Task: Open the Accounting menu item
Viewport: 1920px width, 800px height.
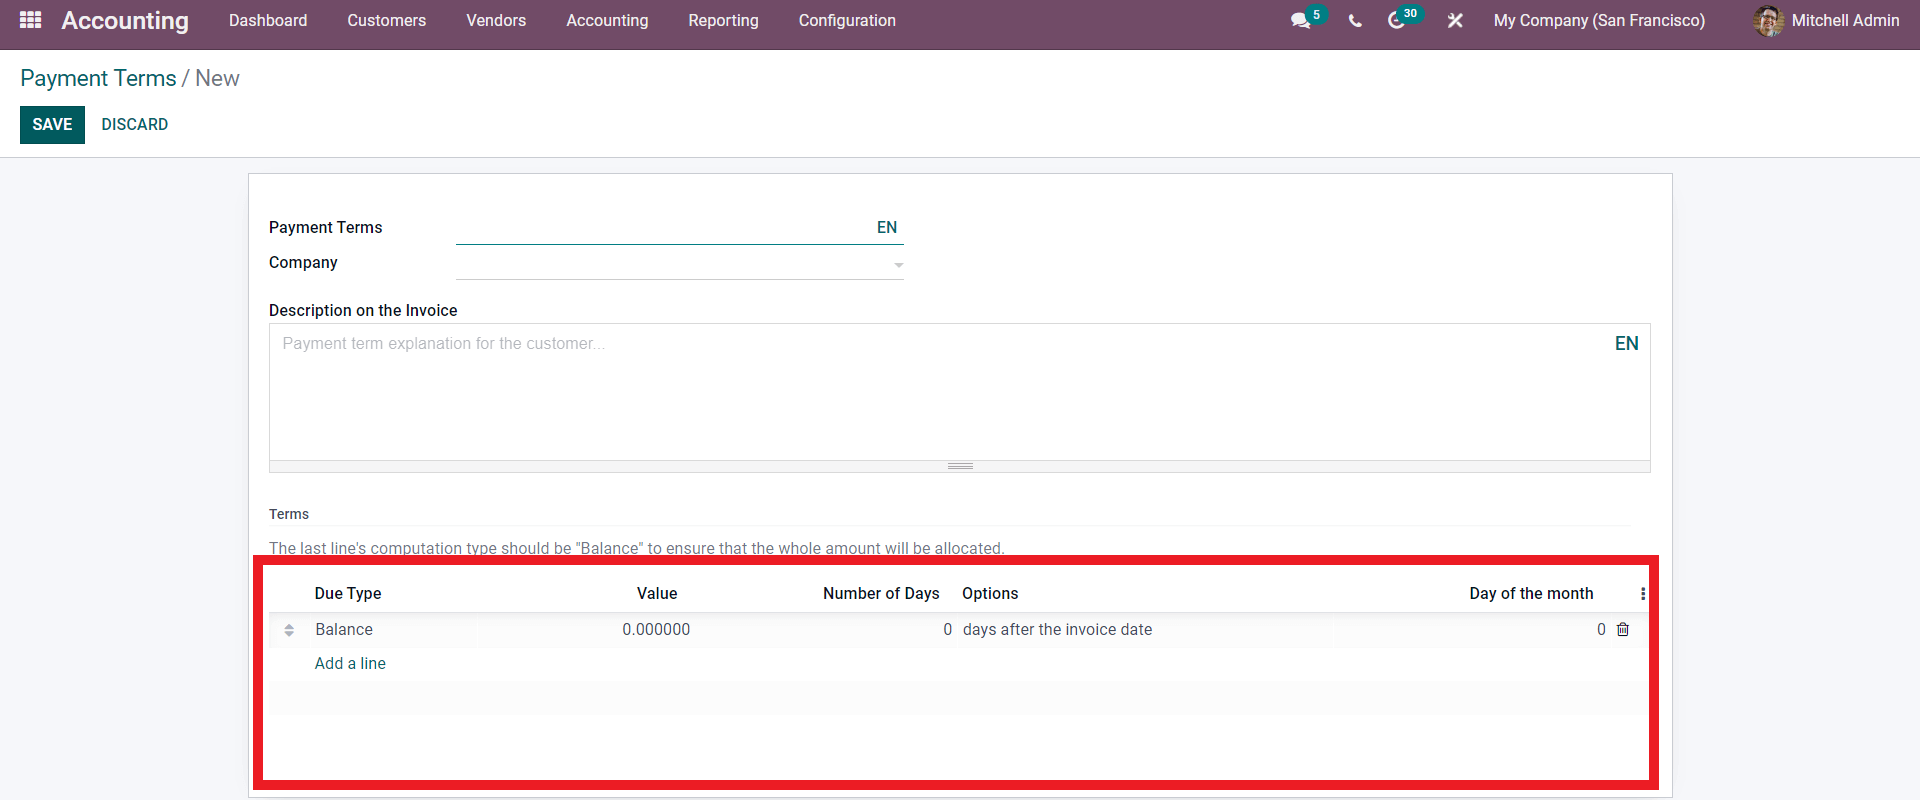Action: (x=607, y=21)
